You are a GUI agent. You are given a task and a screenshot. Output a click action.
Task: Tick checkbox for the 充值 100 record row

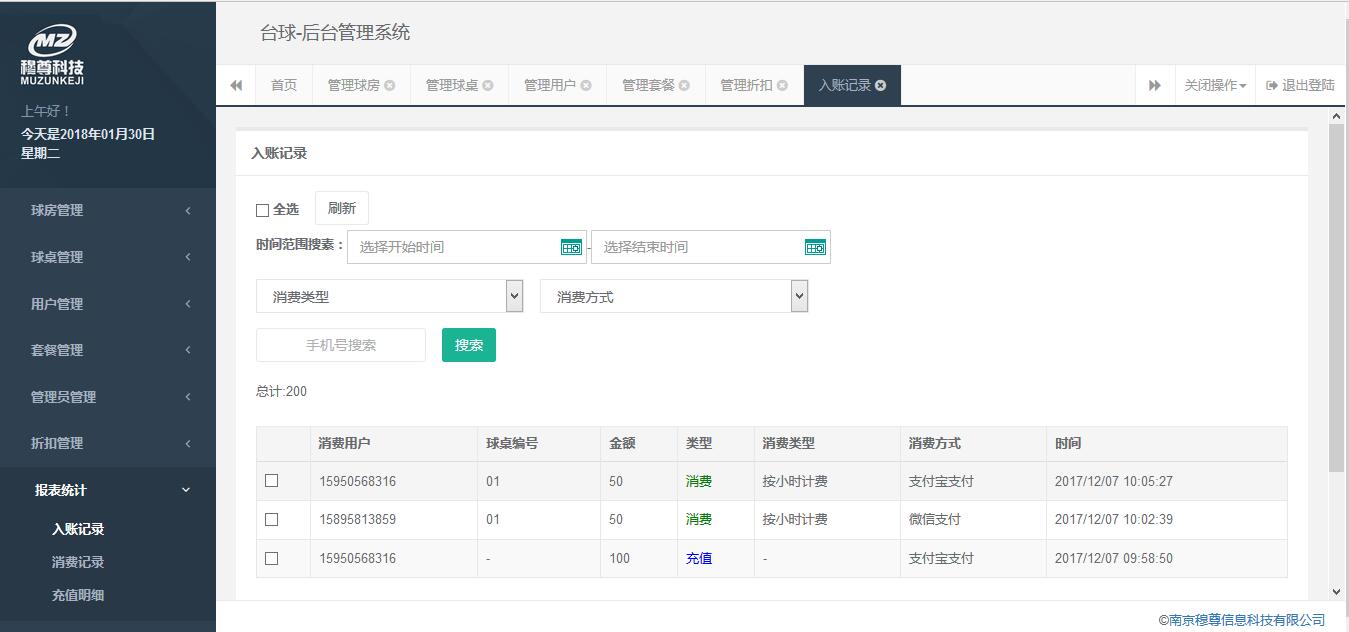coord(271,558)
